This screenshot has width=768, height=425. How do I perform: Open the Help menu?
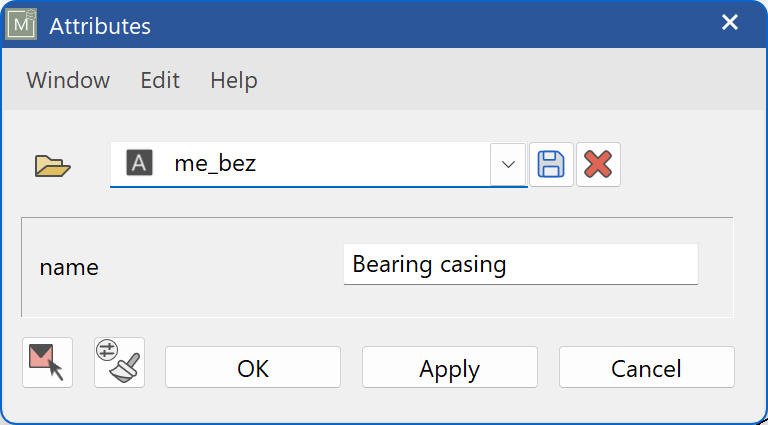(234, 80)
